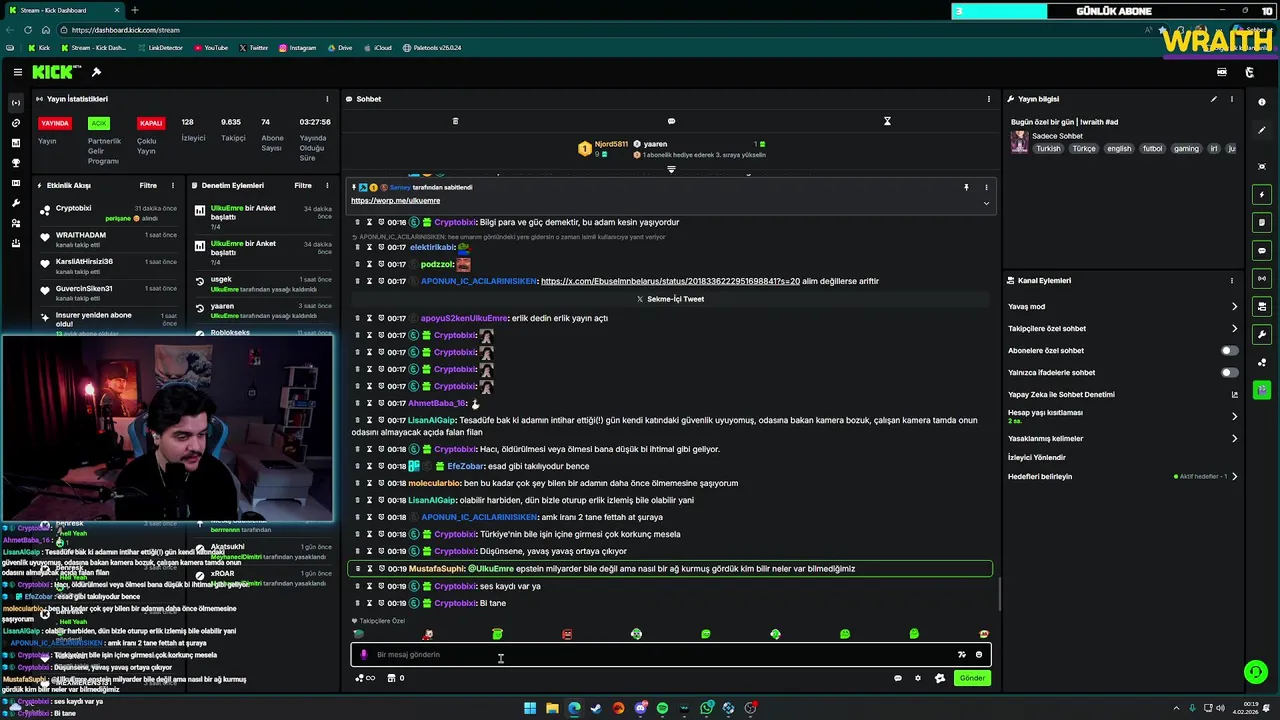Open the lightning icon in right sidebar
This screenshot has height=720, width=1280.
coord(1262,194)
